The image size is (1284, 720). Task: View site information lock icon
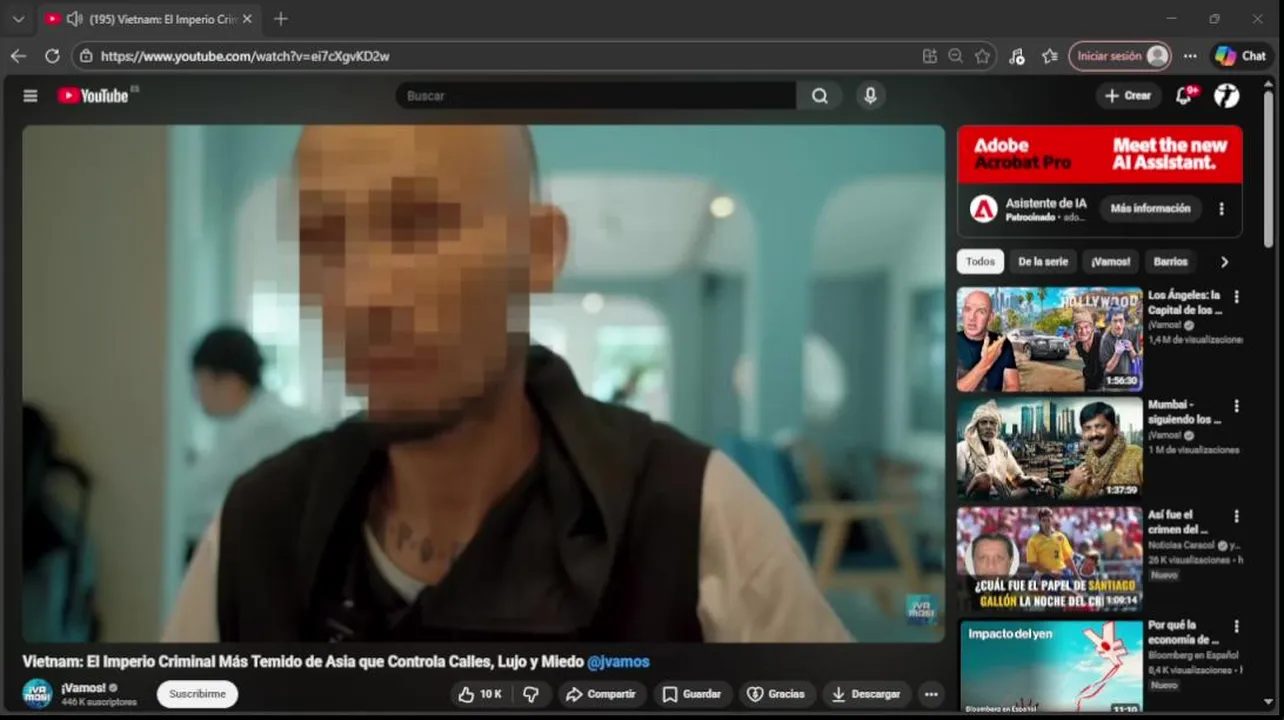coord(86,56)
